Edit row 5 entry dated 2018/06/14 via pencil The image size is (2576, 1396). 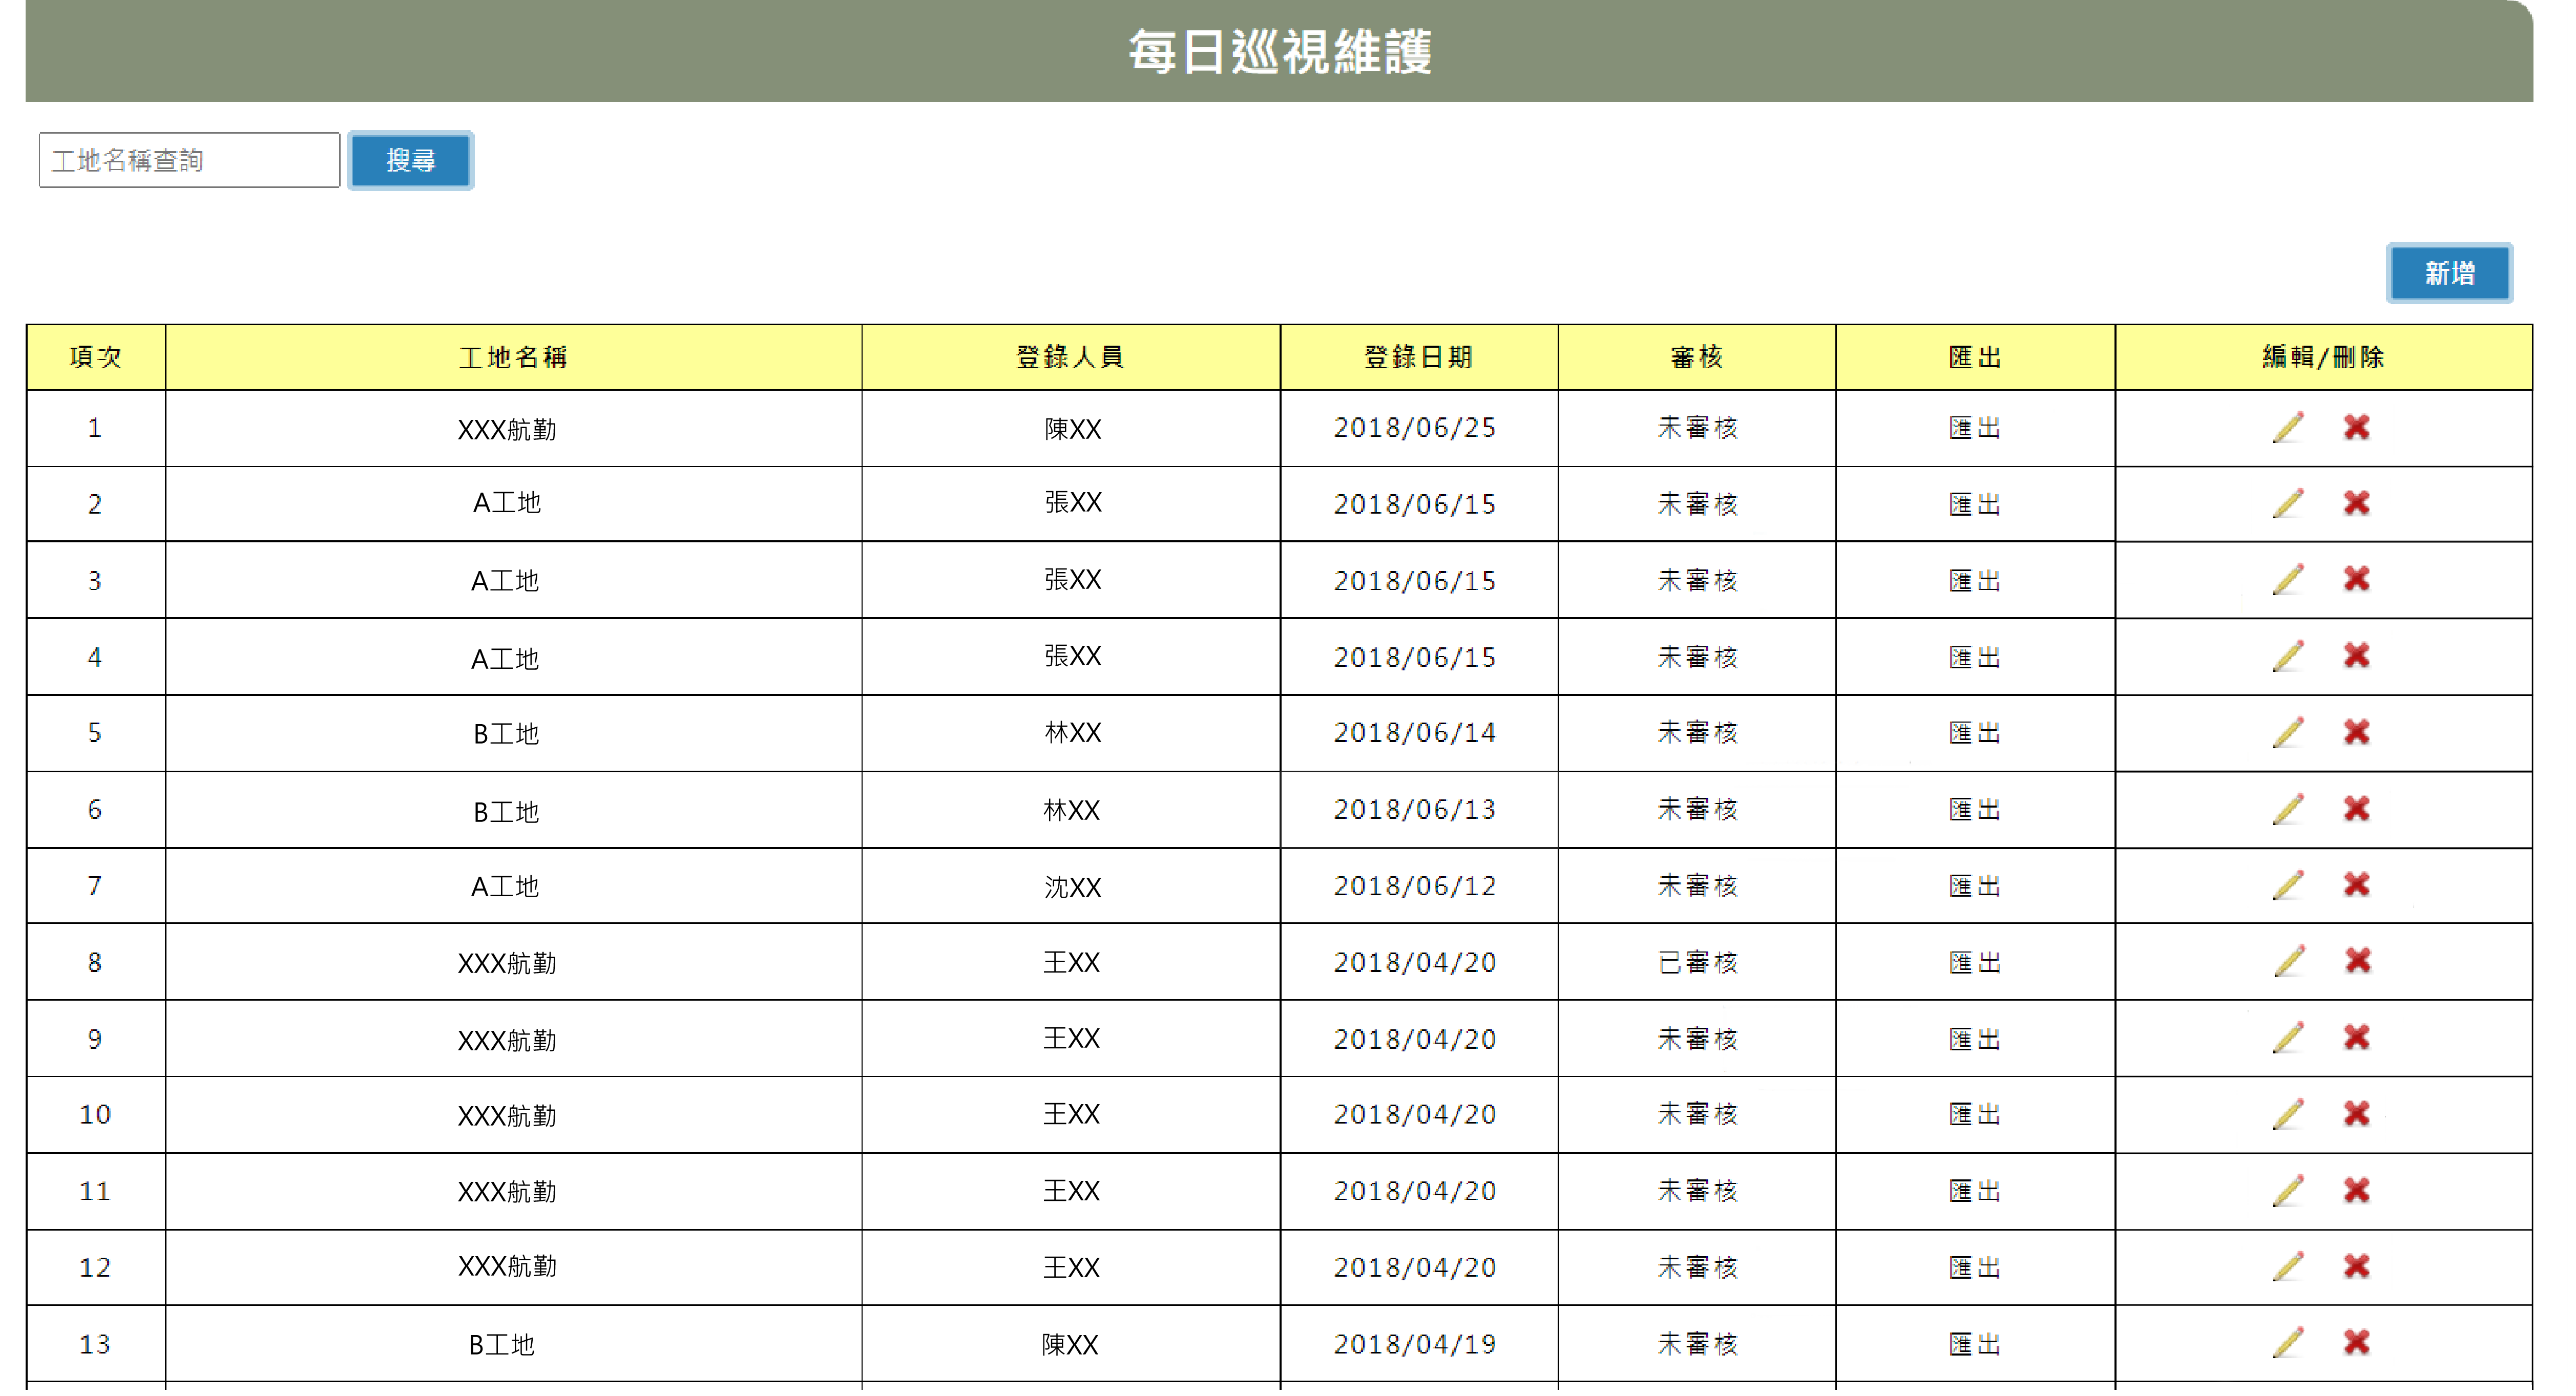(2287, 733)
